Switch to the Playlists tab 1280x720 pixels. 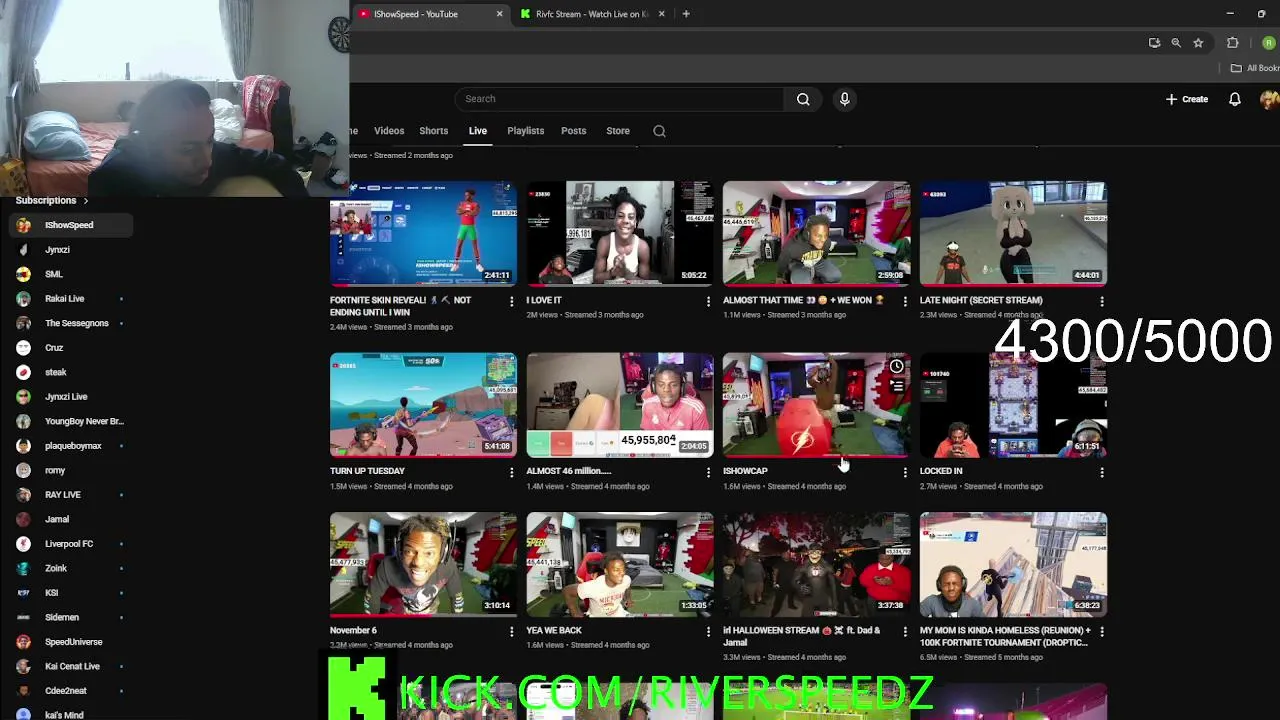[525, 131]
